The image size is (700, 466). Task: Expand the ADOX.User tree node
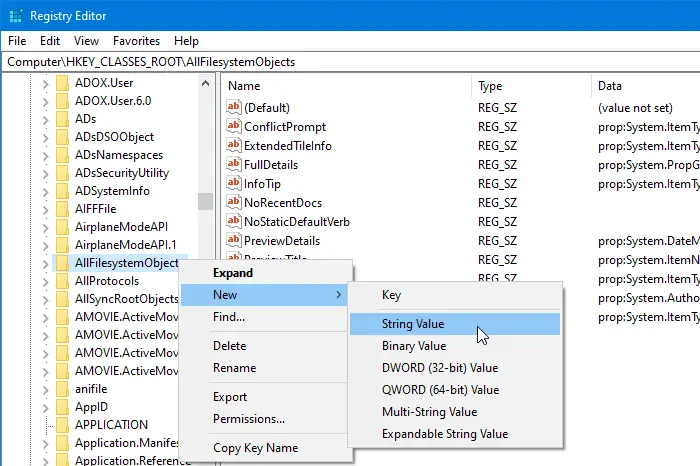point(45,84)
